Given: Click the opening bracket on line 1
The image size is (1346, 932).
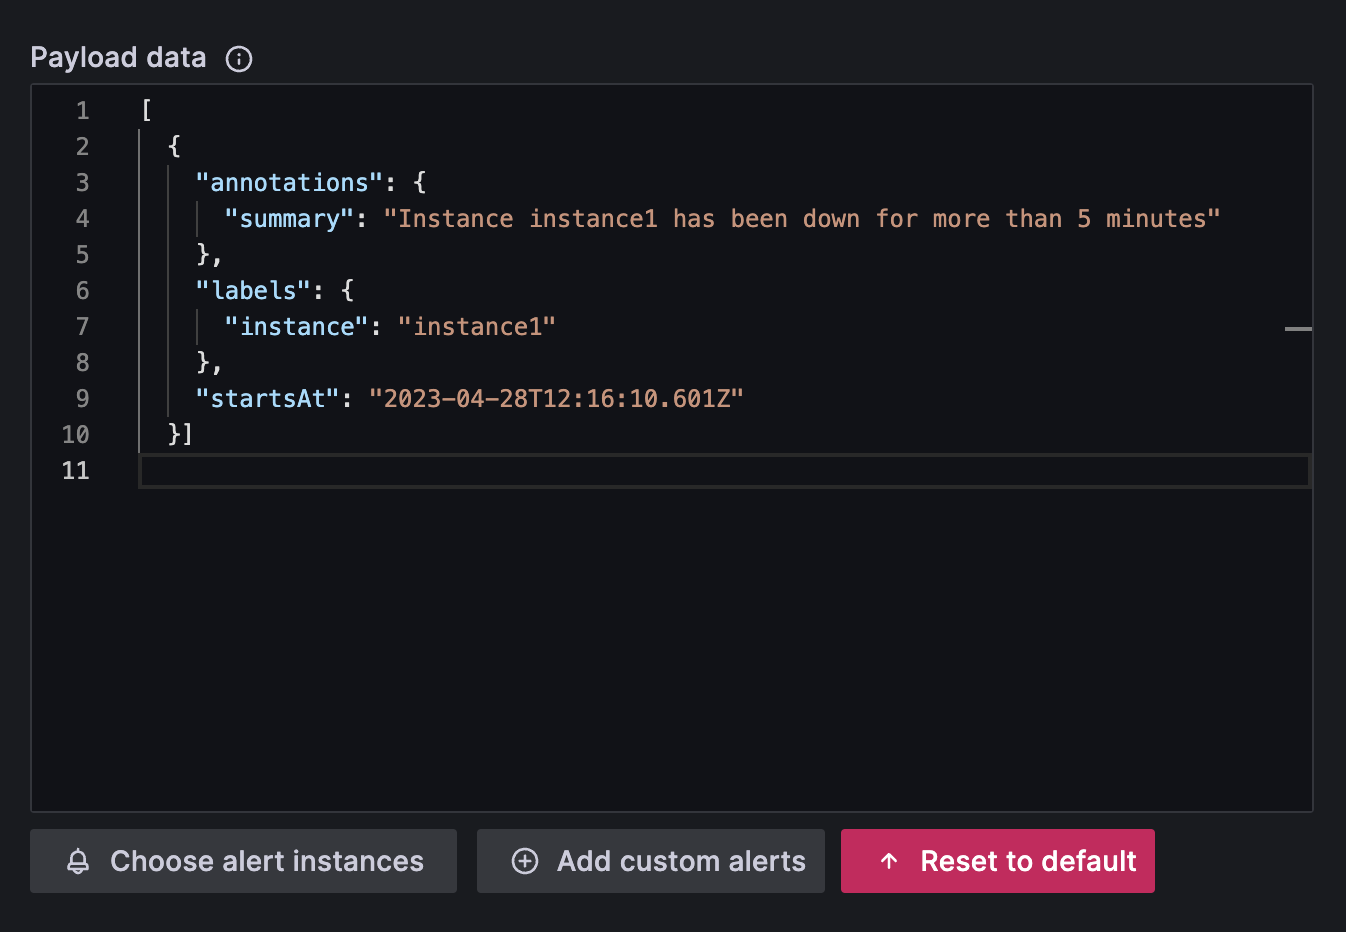Looking at the screenshot, I should [145, 110].
